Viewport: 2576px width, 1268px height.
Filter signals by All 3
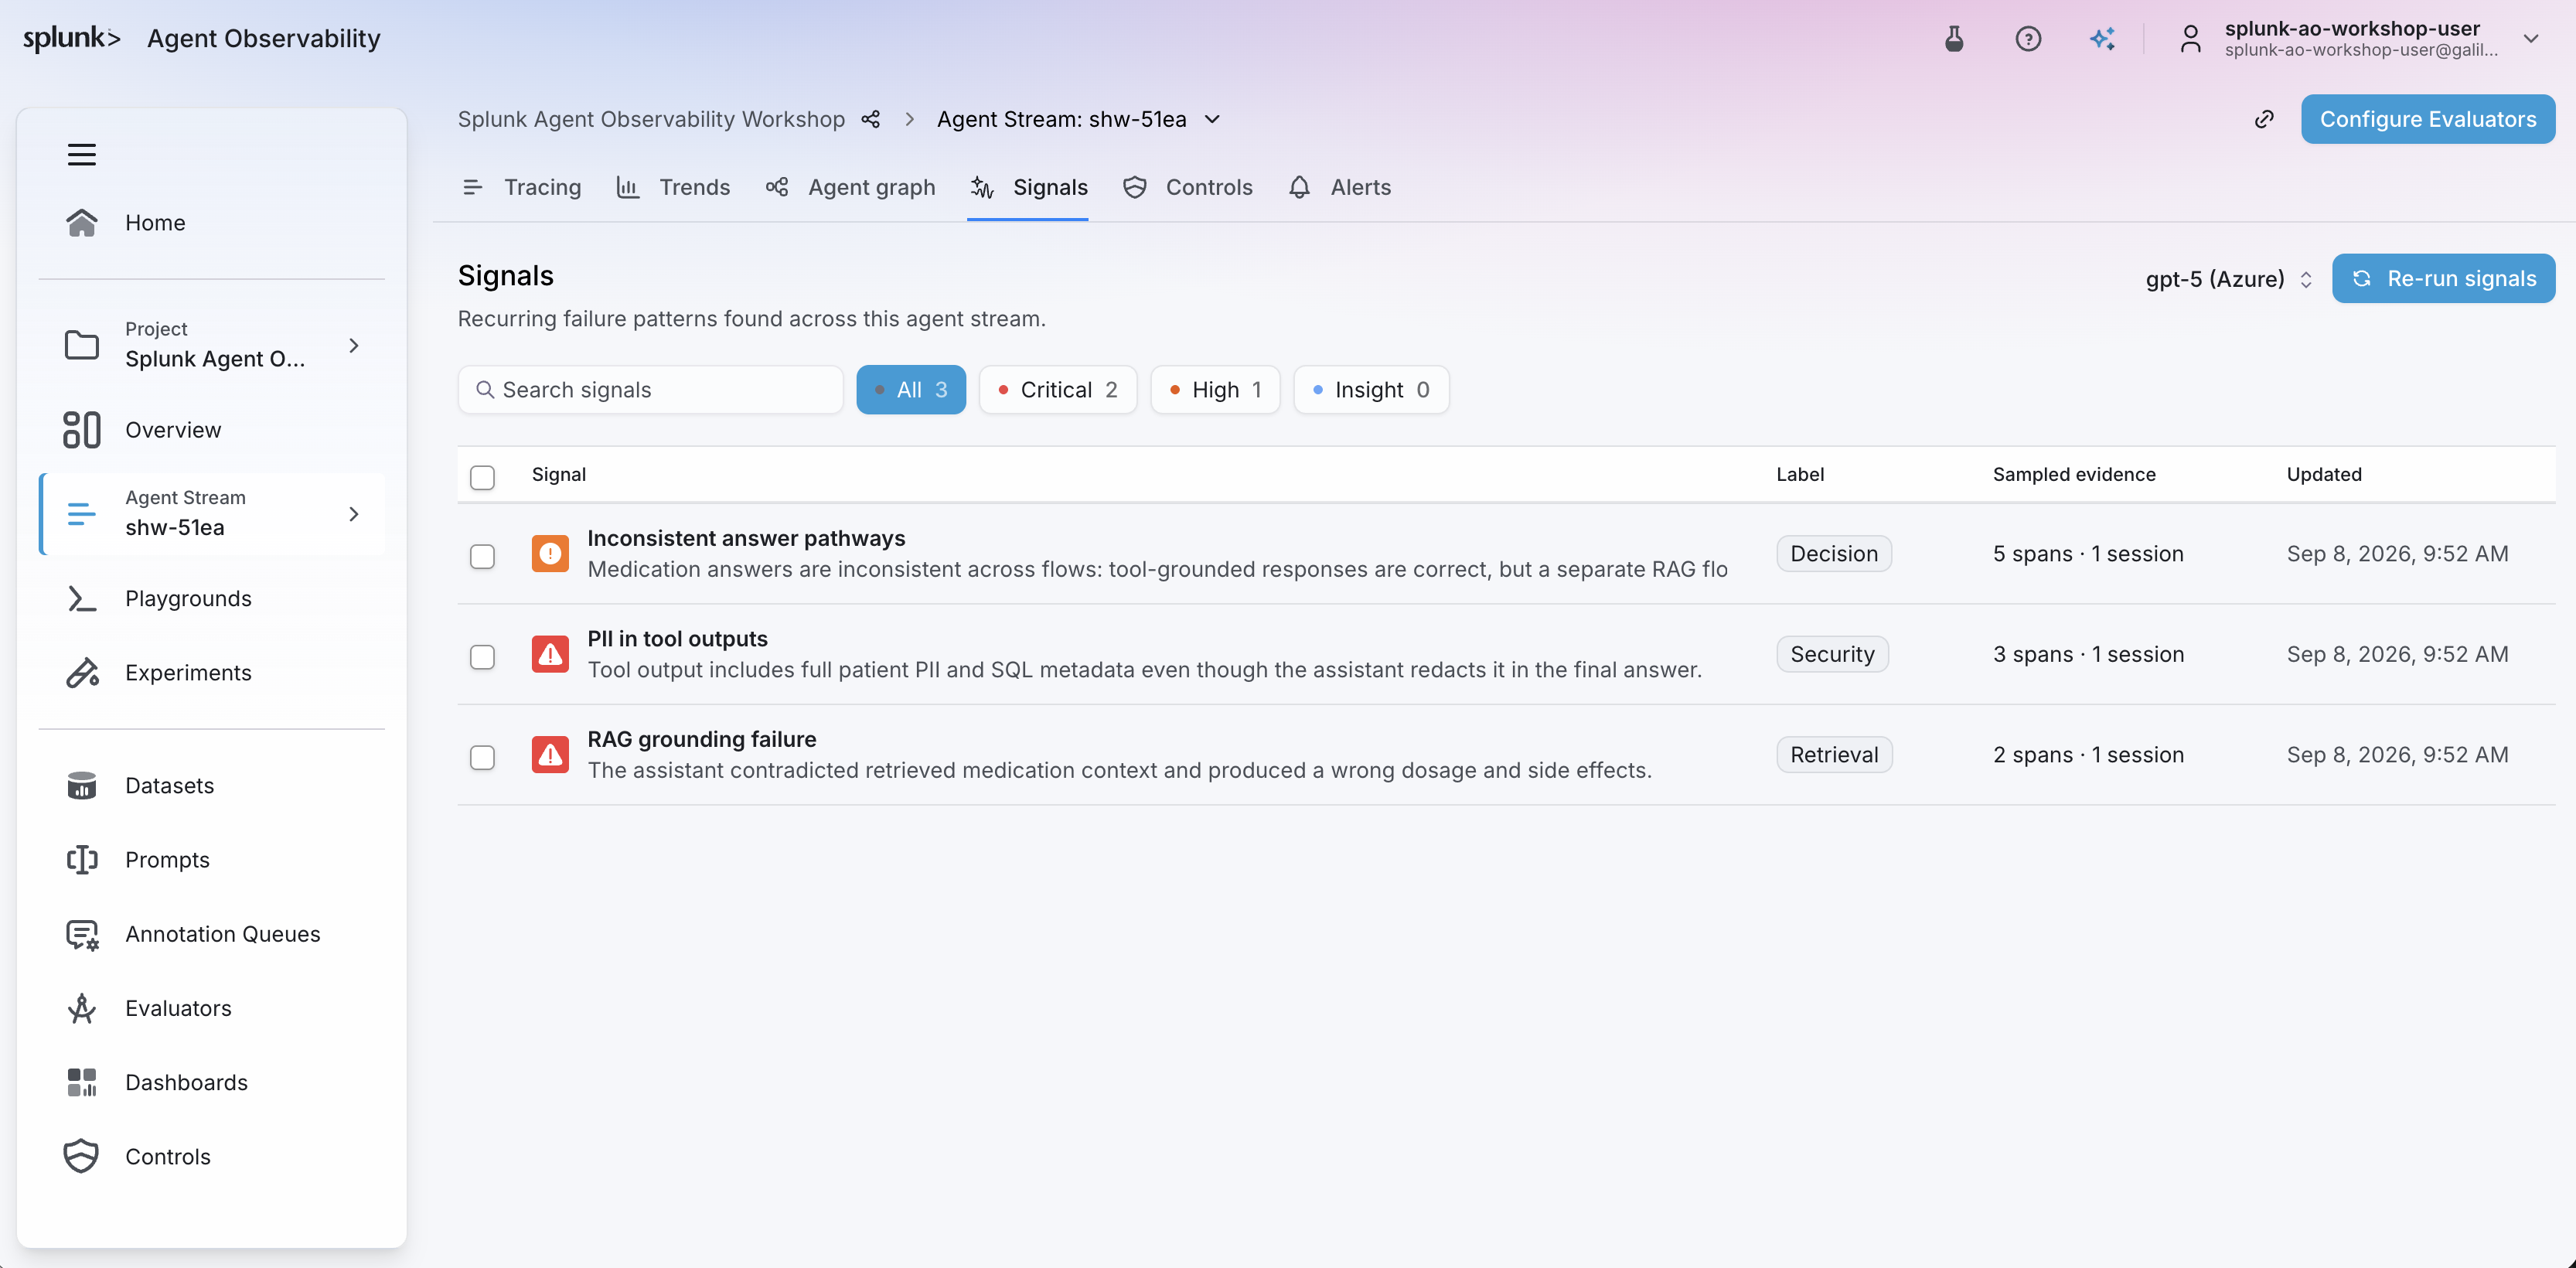pos(911,390)
